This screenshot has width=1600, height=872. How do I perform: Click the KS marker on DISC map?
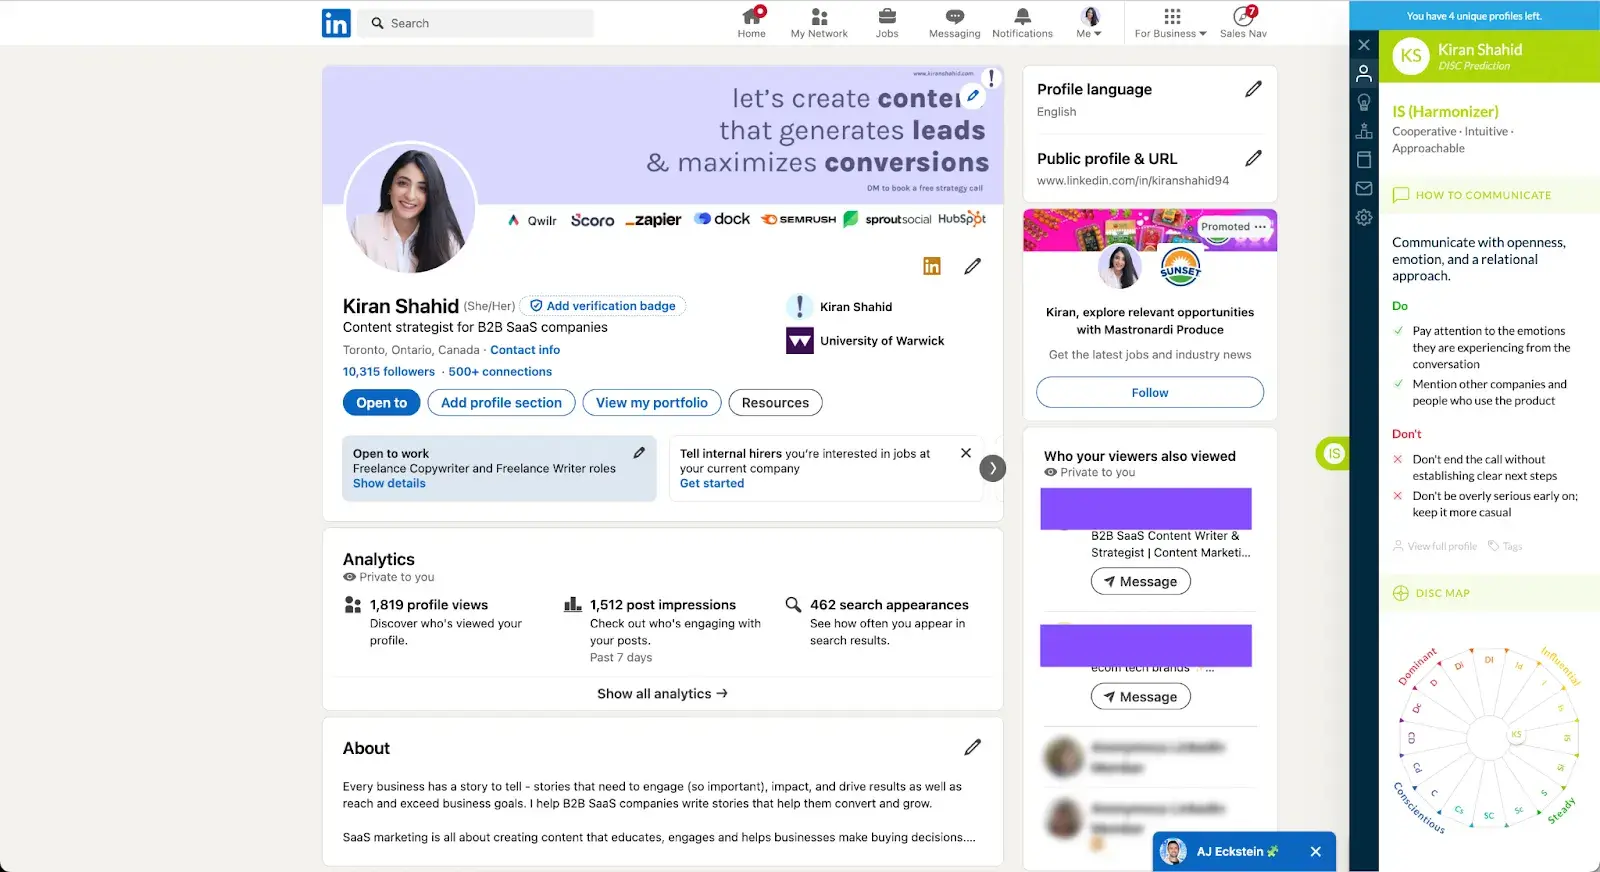coord(1516,734)
